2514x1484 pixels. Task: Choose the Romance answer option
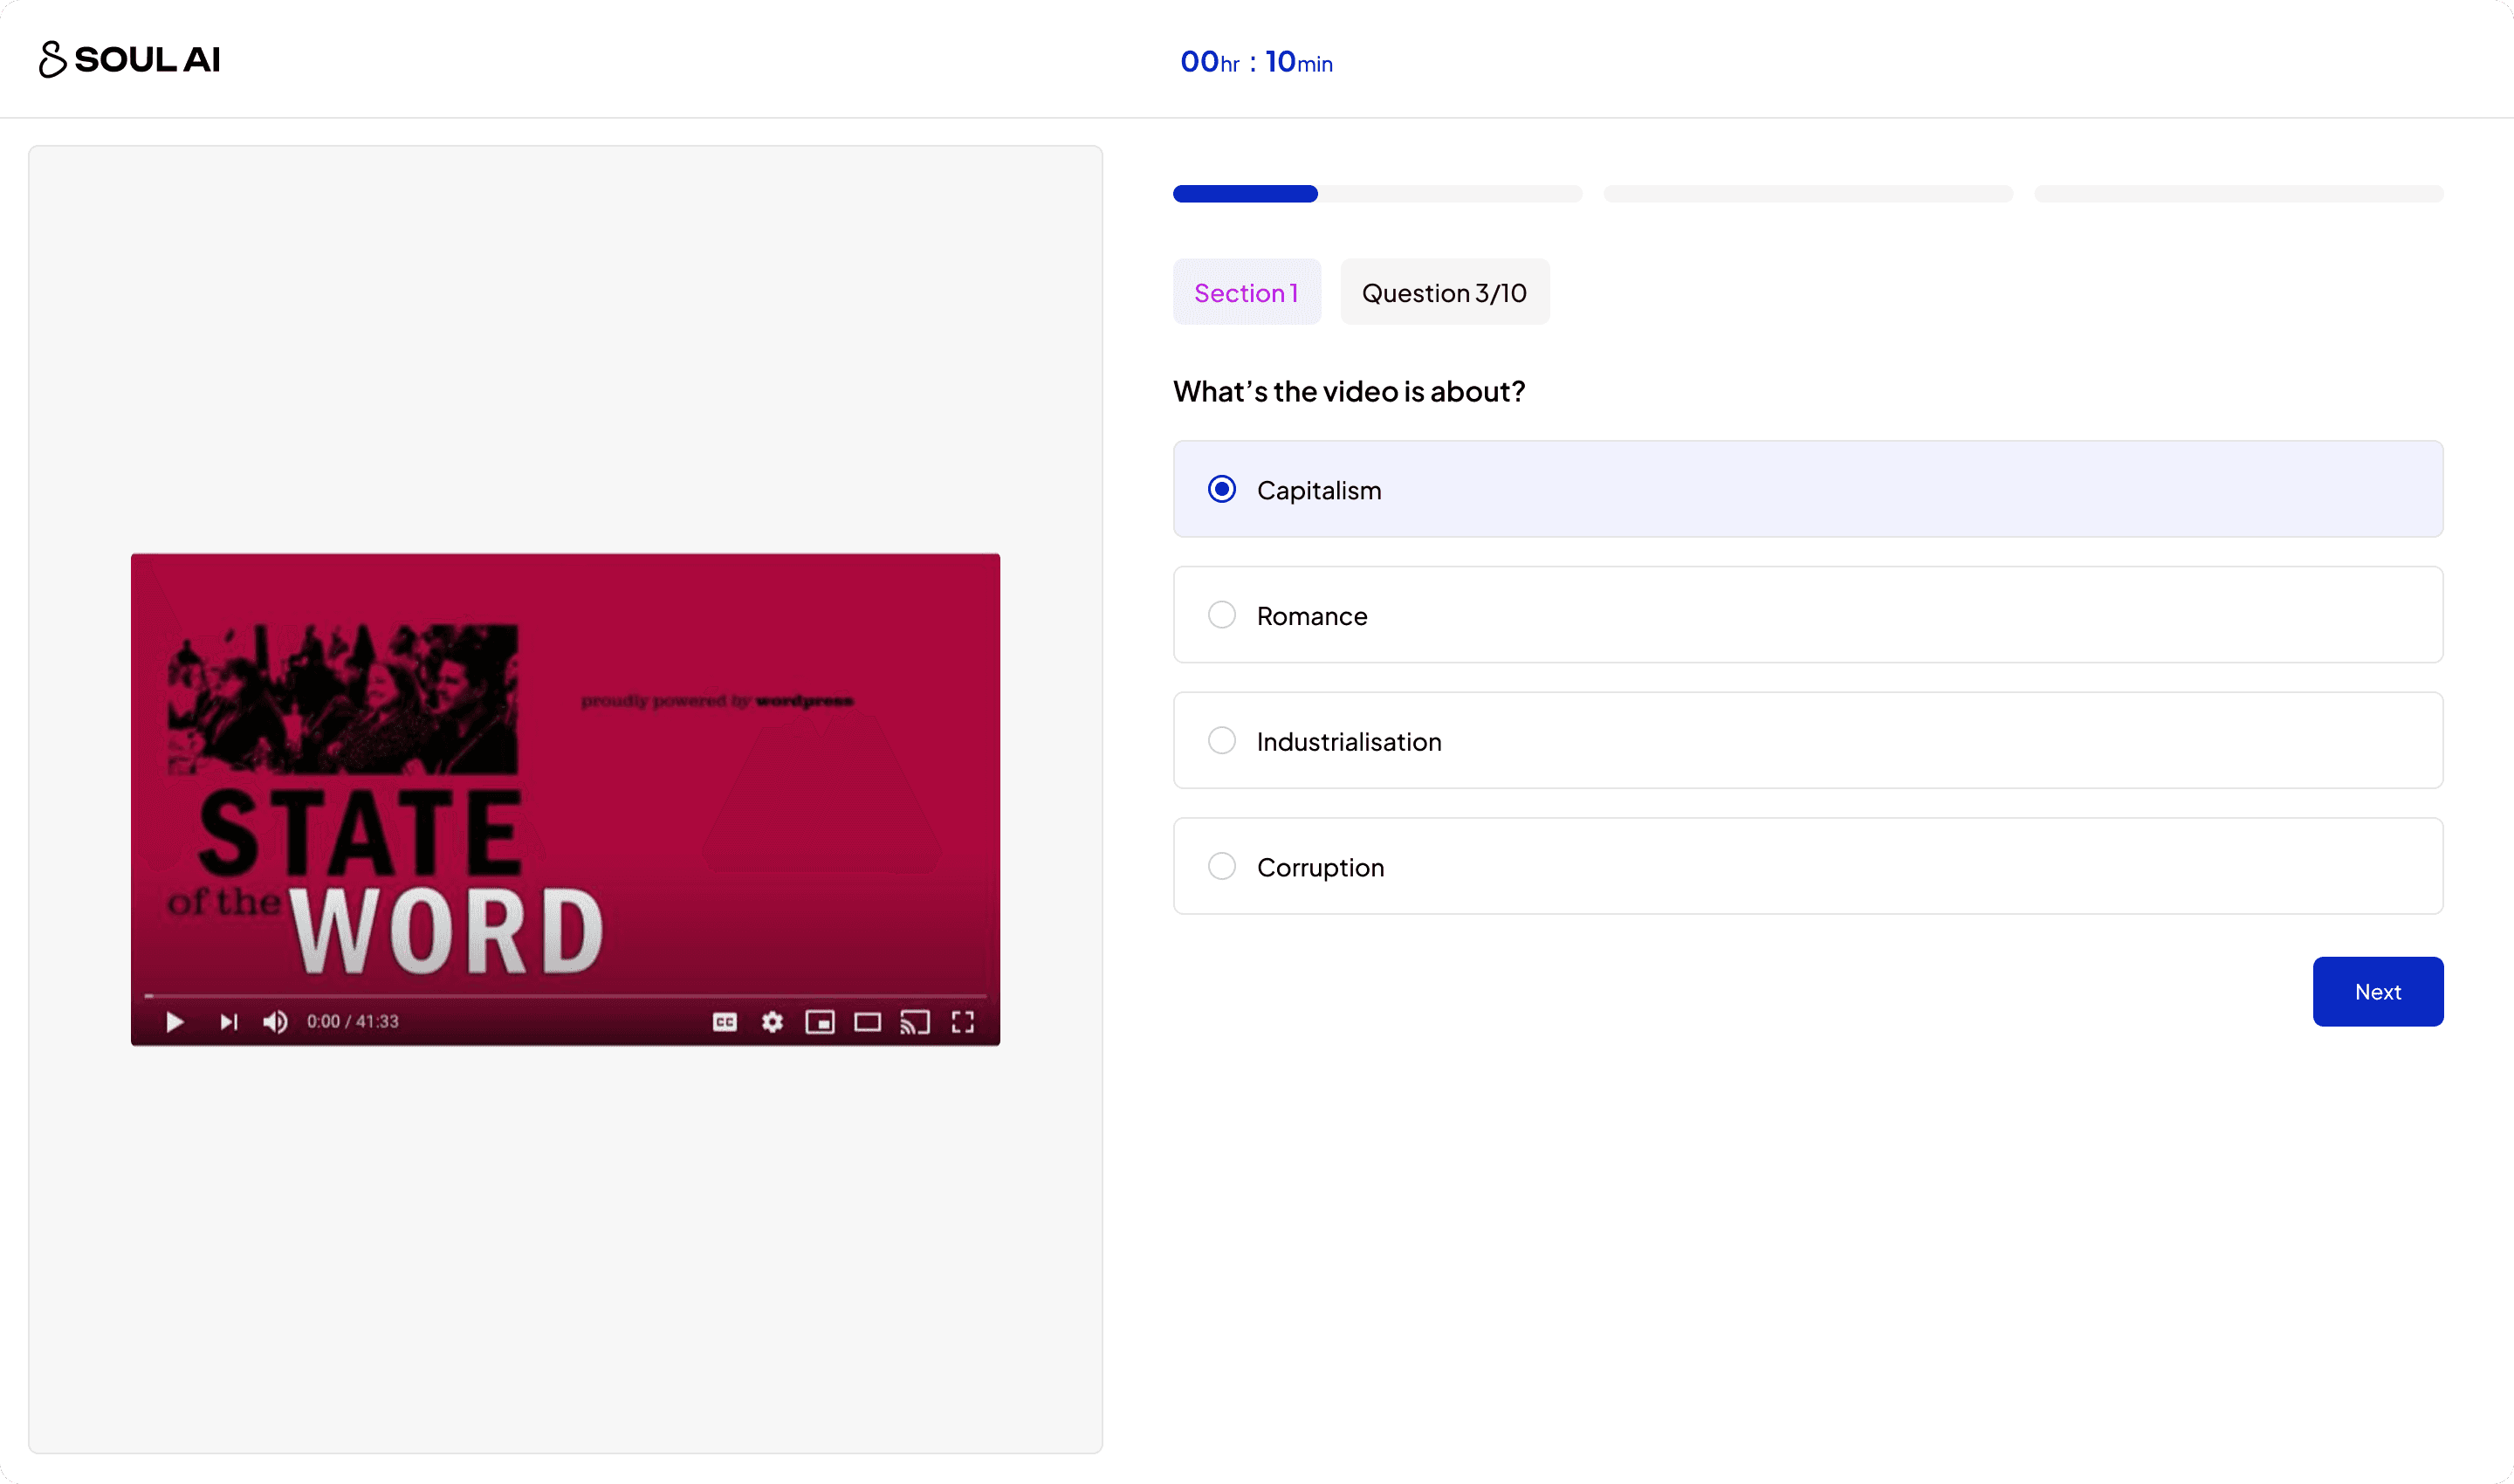click(1221, 615)
